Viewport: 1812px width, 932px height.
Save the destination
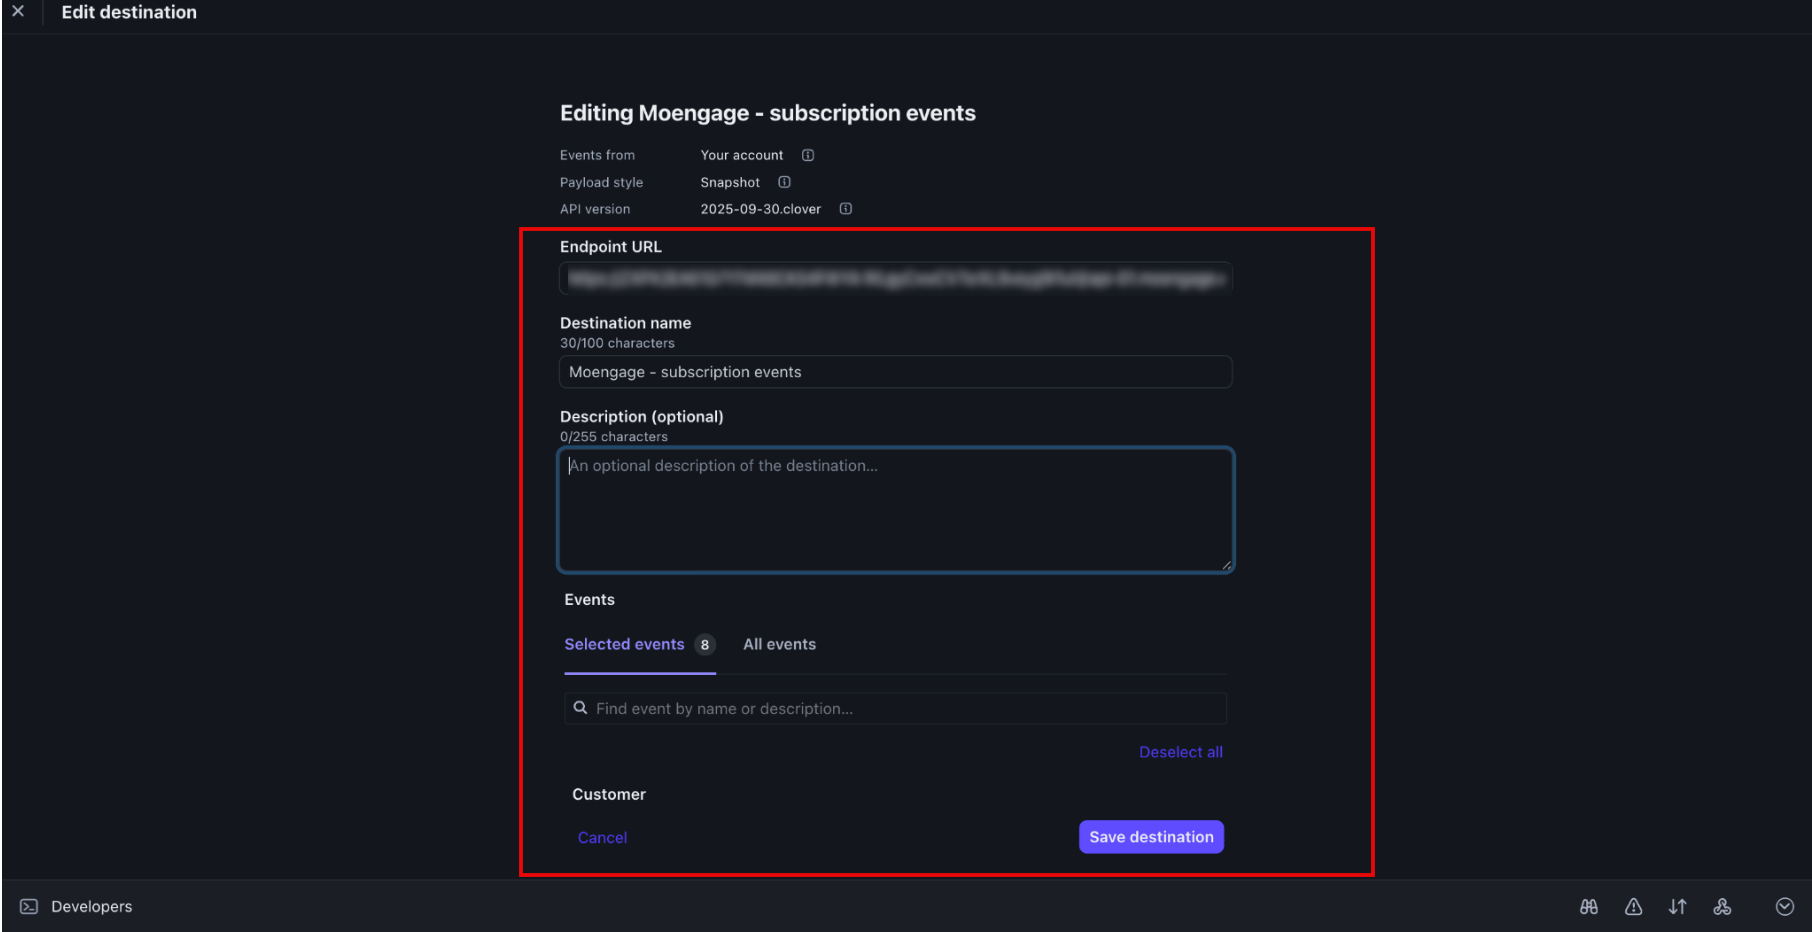[1151, 837]
